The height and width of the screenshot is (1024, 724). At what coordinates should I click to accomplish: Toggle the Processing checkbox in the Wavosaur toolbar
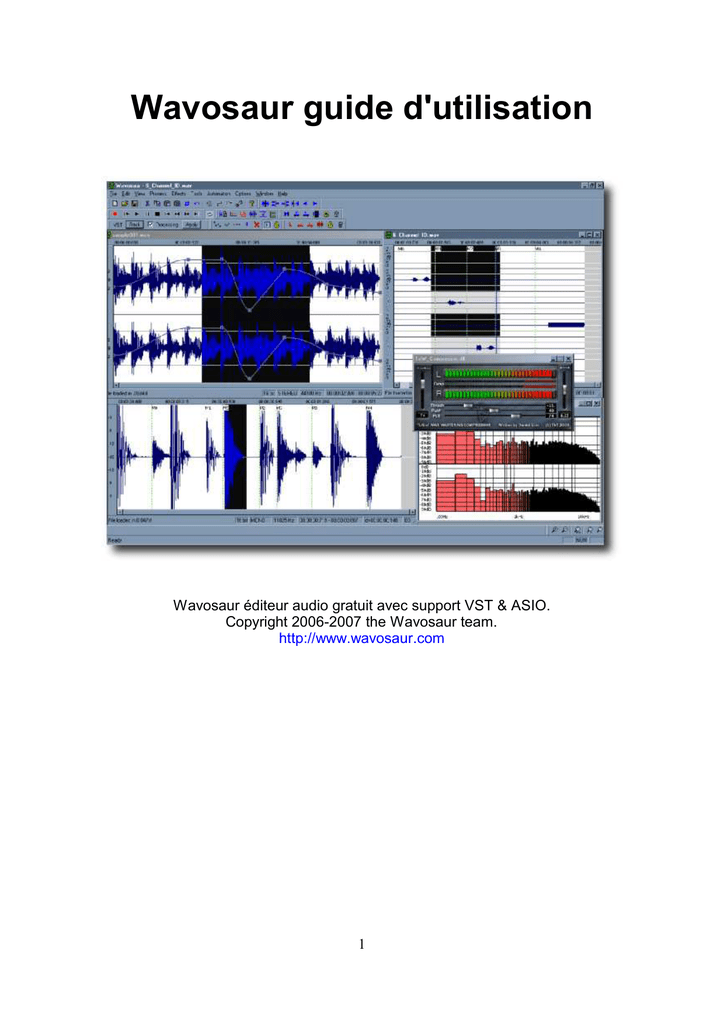[x=150, y=225]
